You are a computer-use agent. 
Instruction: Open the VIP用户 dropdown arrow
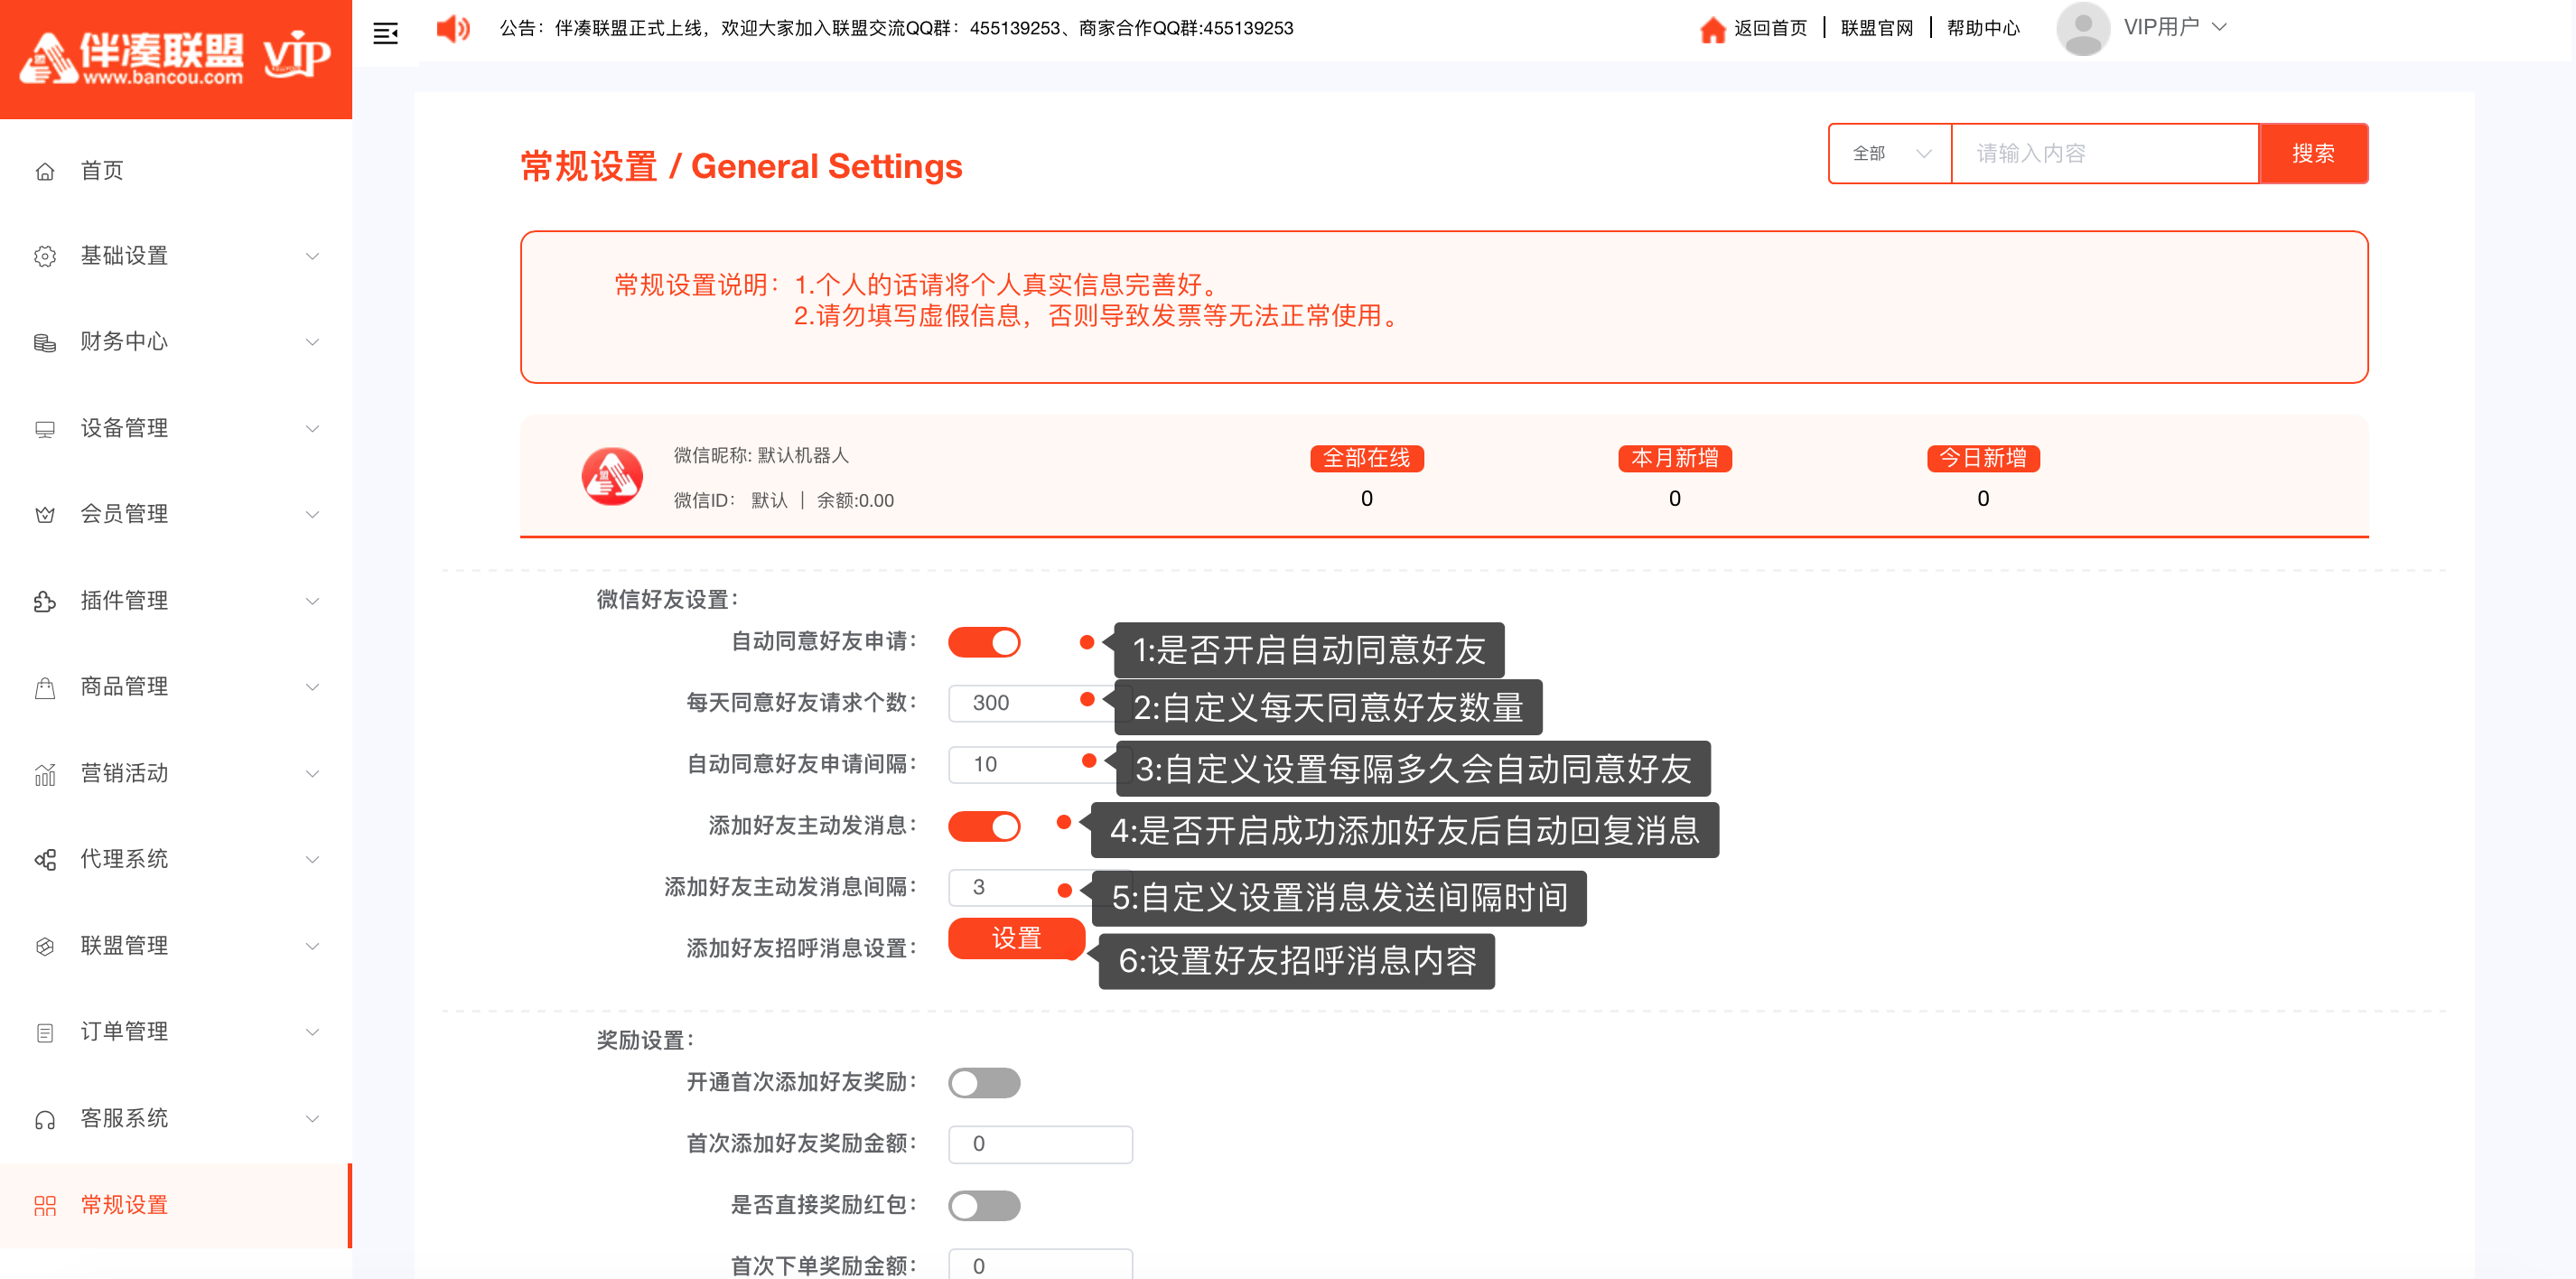[x=2219, y=27]
